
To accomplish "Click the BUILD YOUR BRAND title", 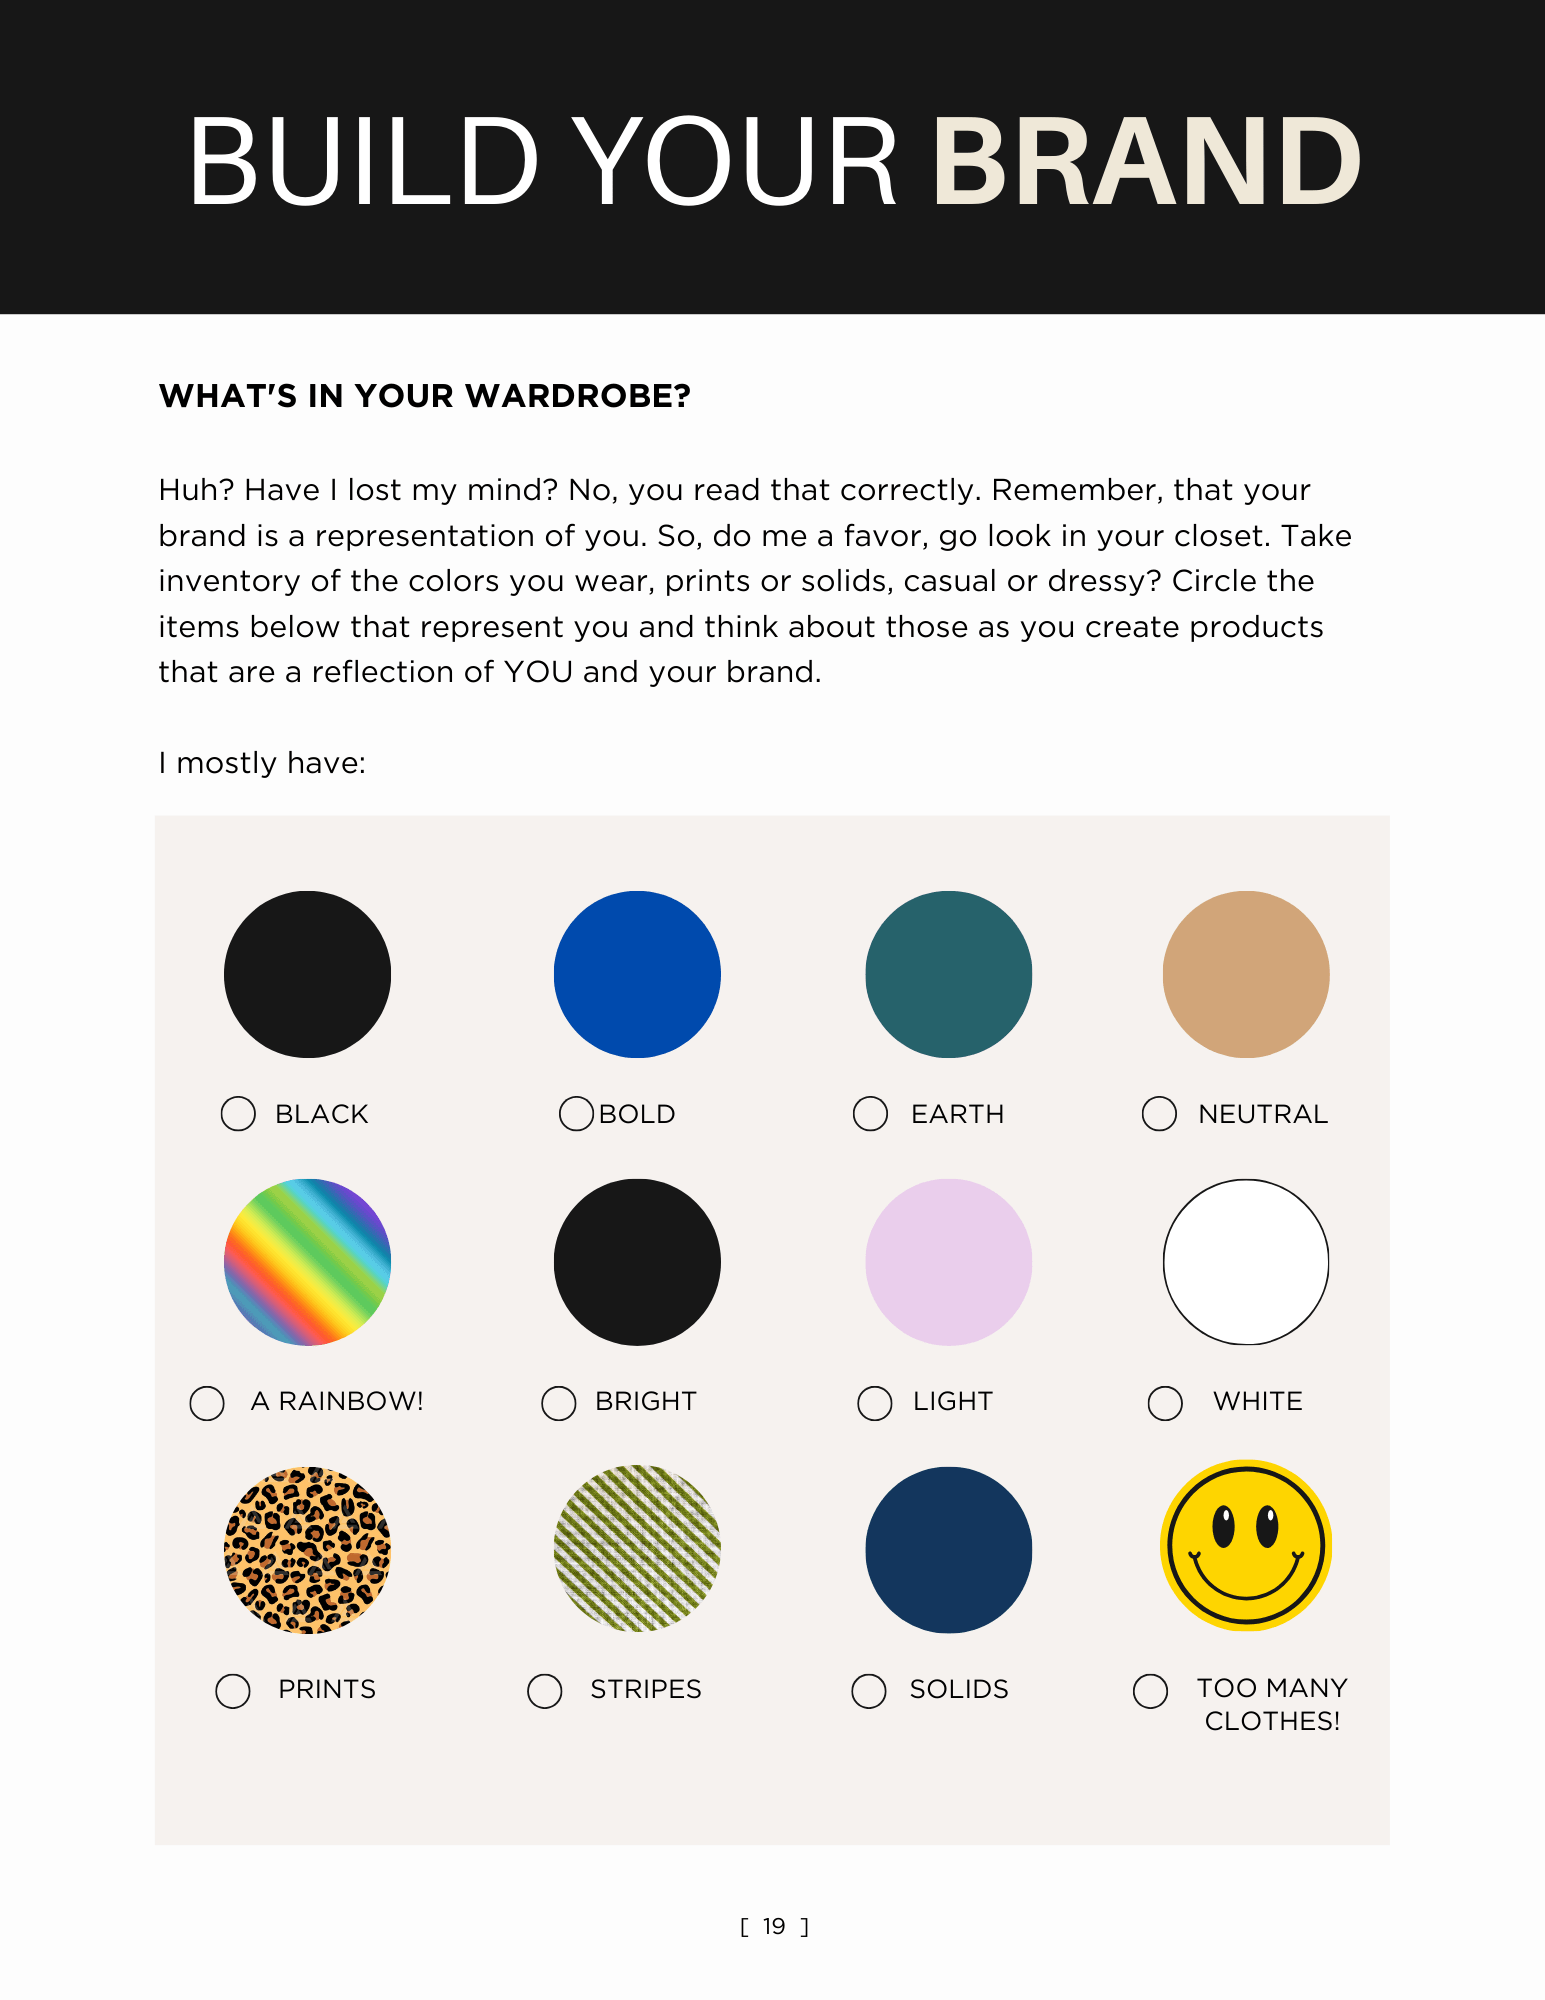I will pyautogui.click(x=773, y=162).
